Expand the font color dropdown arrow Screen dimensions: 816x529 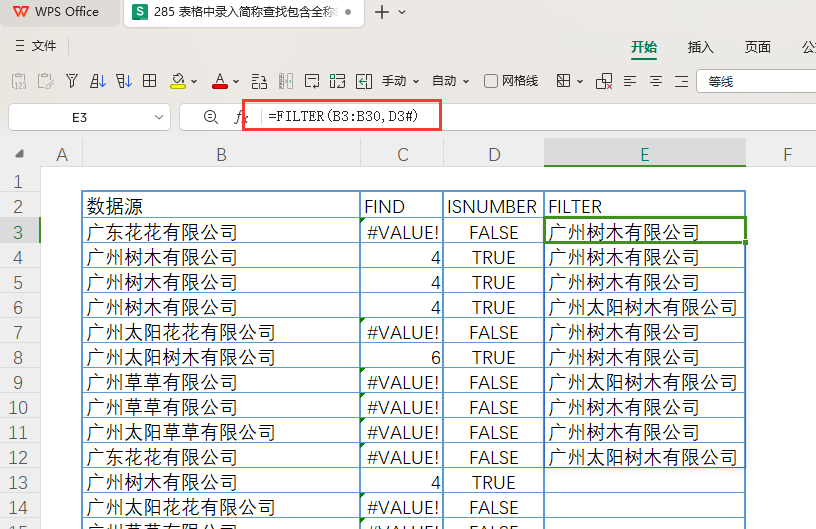[236, 82]
